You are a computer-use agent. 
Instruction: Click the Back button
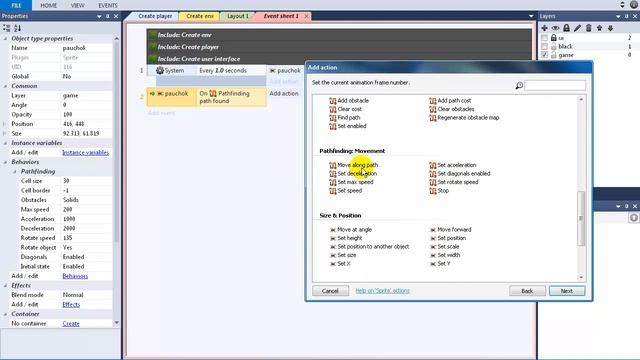pos(527,291)
